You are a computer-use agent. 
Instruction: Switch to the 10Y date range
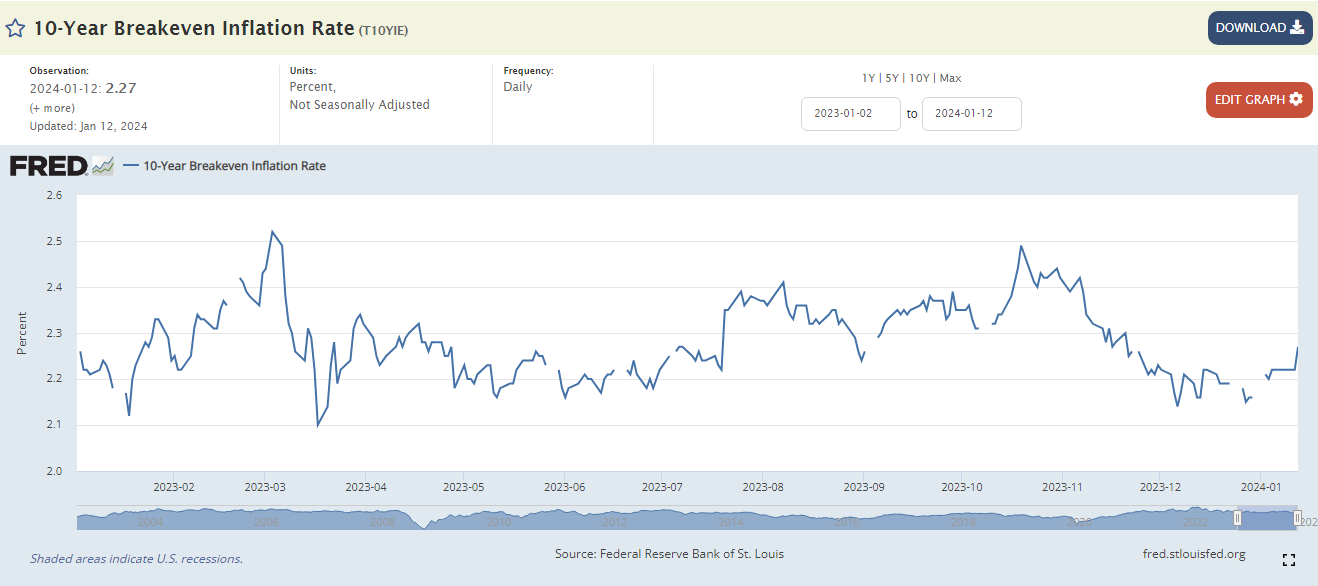click(x=919, y=78)
